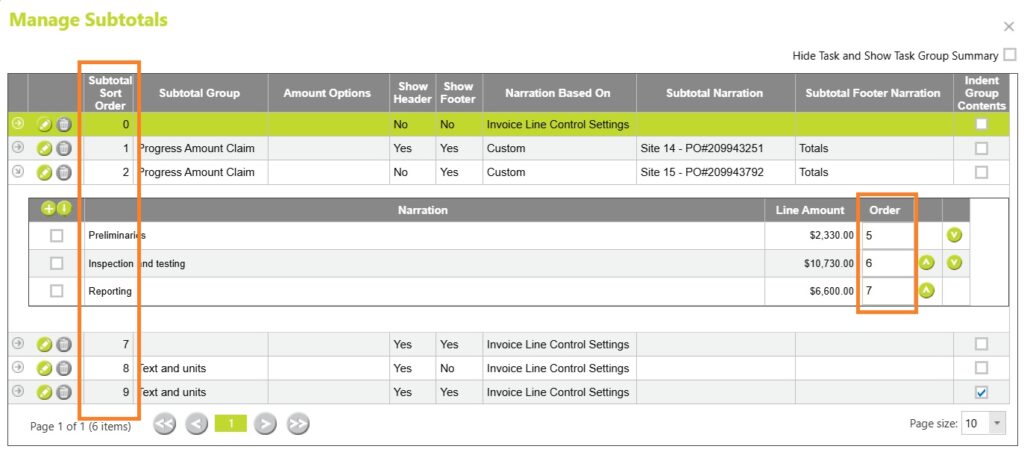The height and width of the screenshot is (449, 1024).
Task: Move Preliminaries line down with arrow icon
Action: (x=954, y=236)
